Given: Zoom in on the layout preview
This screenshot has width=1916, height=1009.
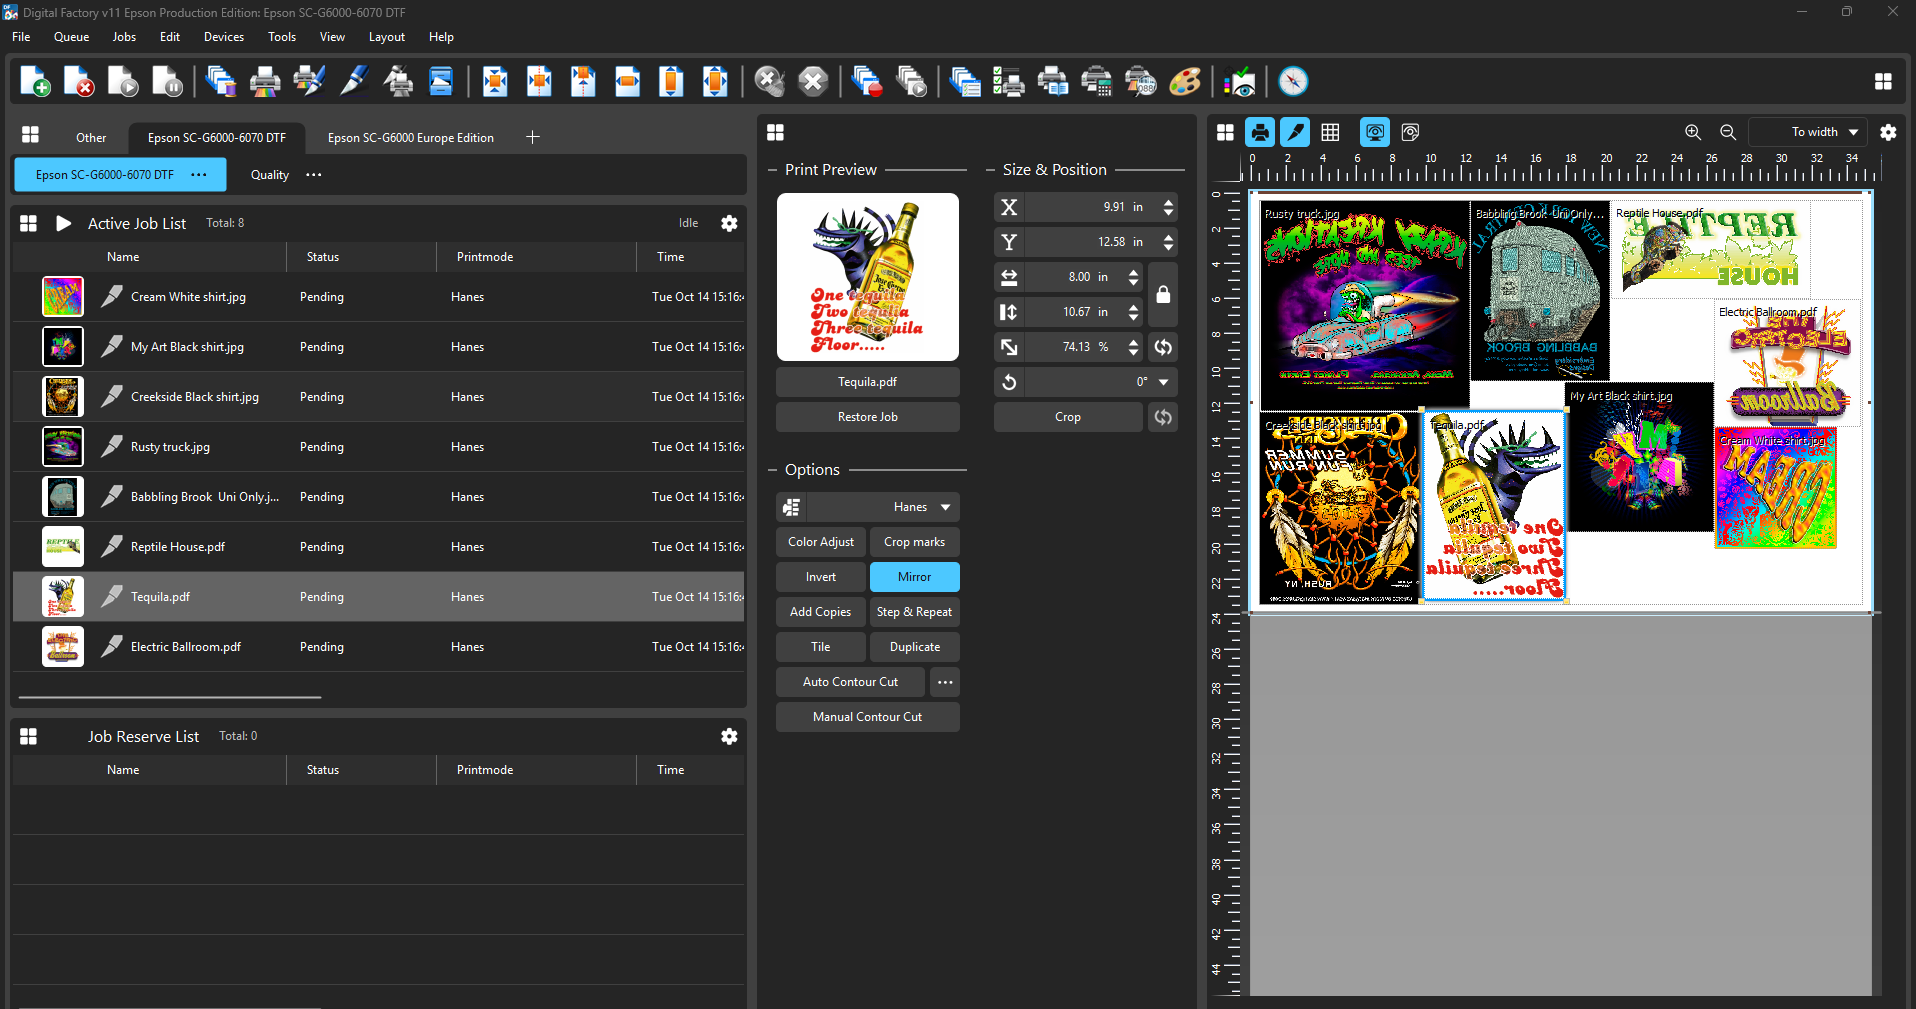Looking at the screenshot, I should point(1693,132).
